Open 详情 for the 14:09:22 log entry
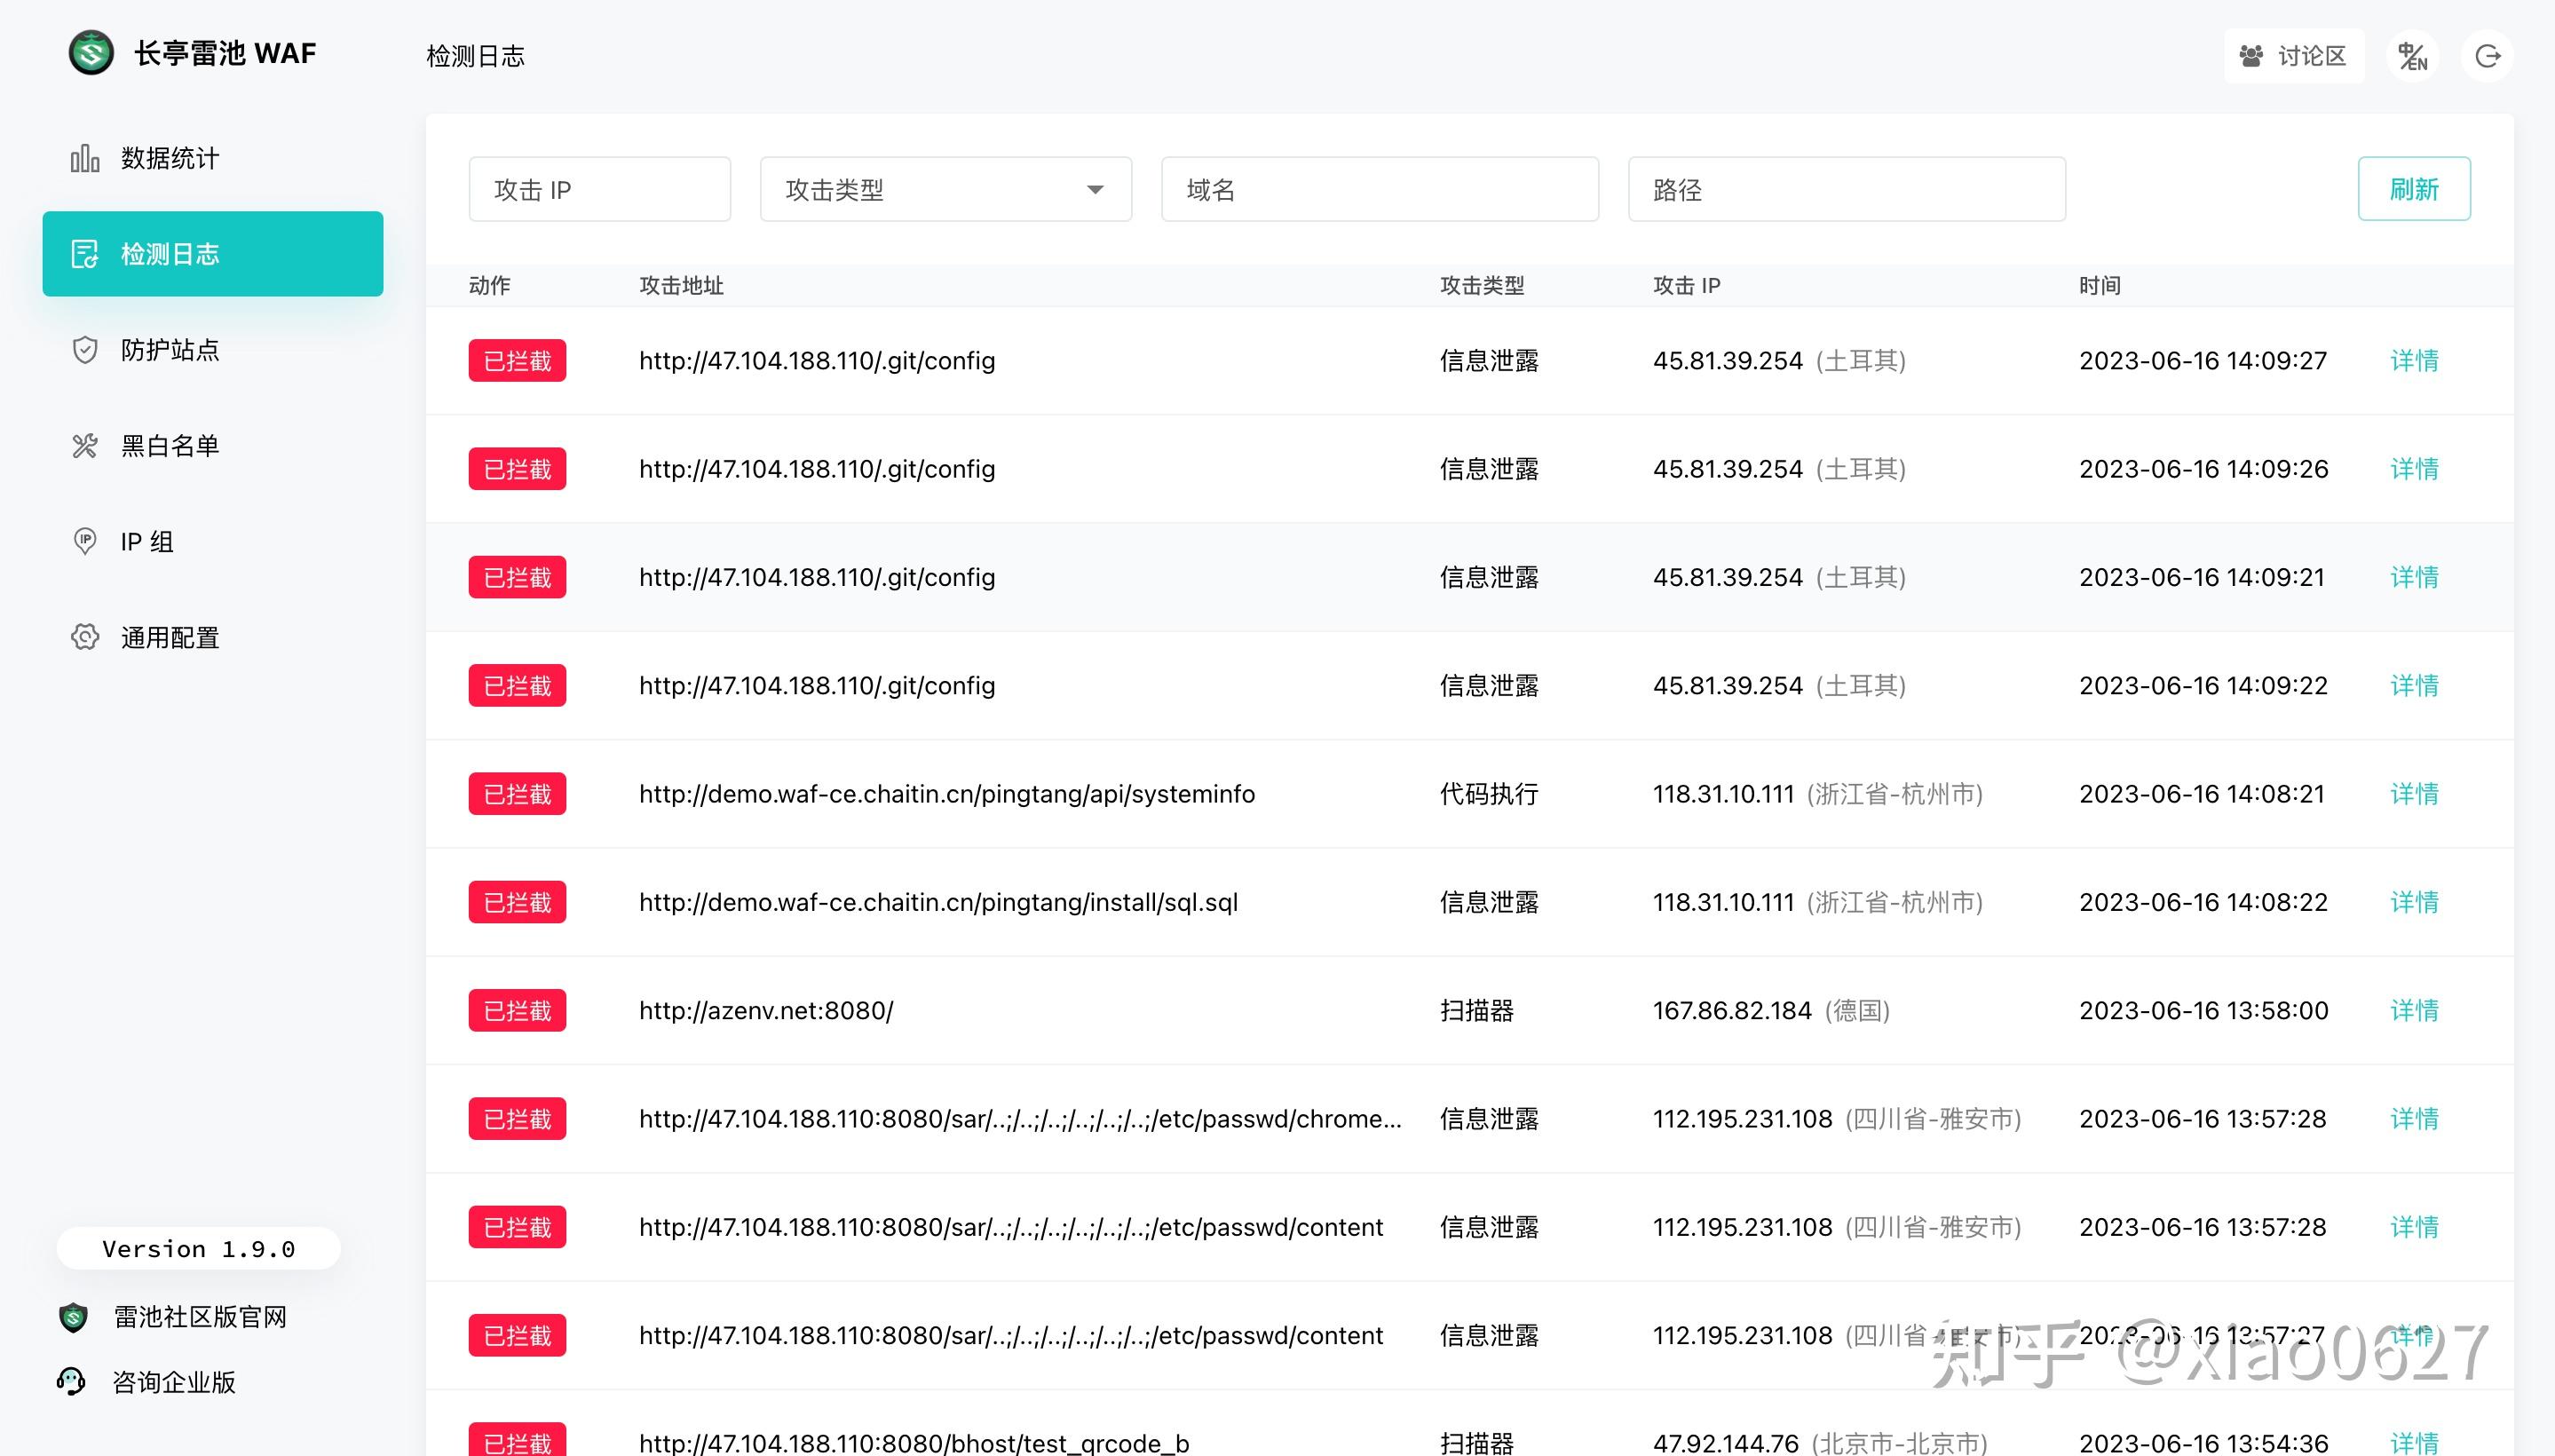The width and height of the screenshot is (2555, 1456). [x=2414, y=686]
